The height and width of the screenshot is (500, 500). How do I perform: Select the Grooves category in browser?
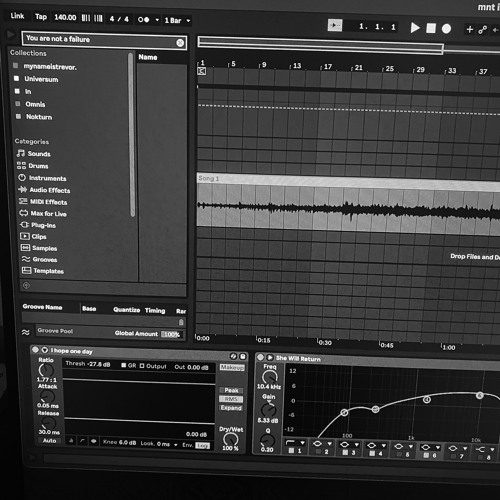tap(39, 259)
